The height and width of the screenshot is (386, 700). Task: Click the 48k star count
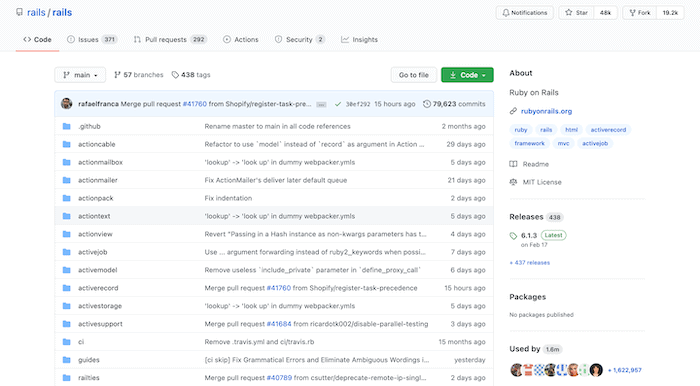tap(605, 12)
